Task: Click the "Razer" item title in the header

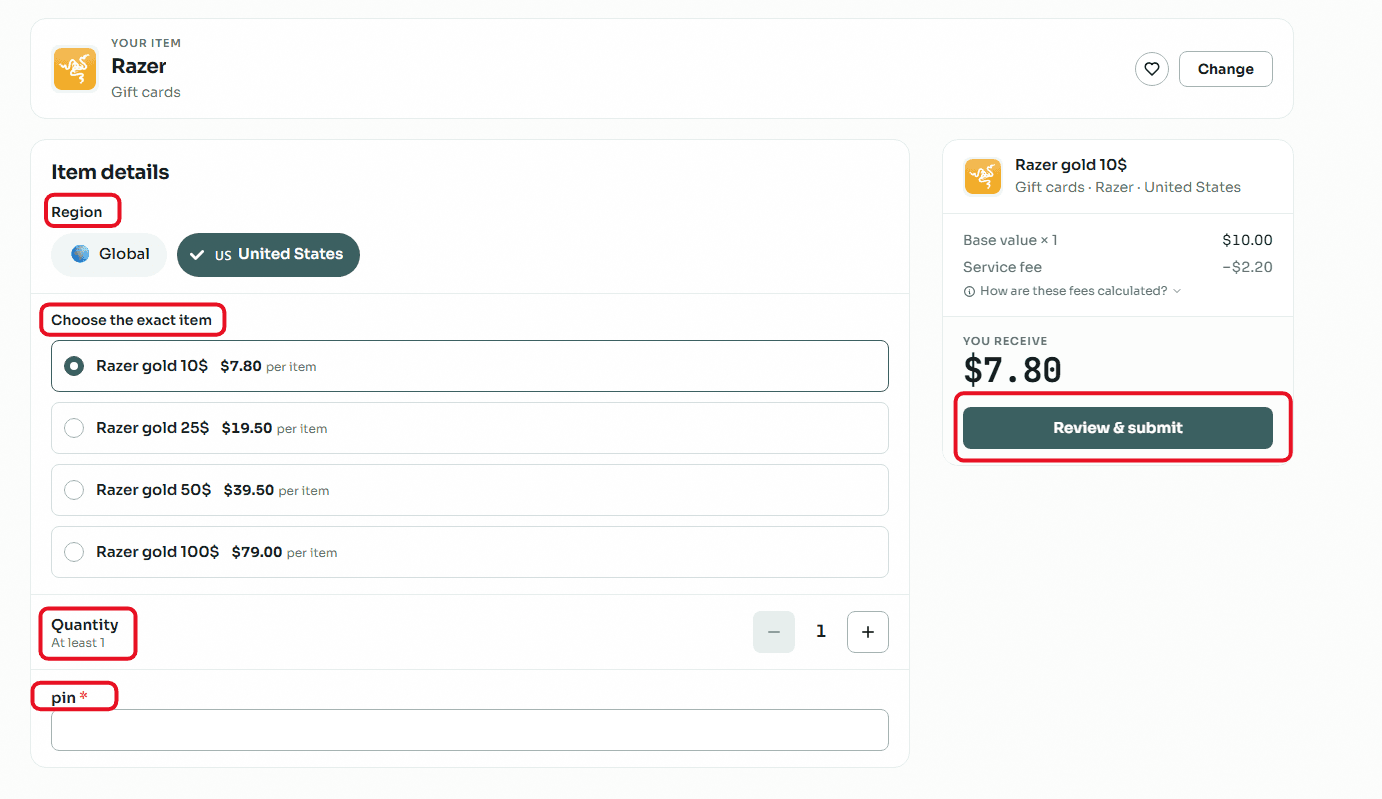Action: point(139,66)
